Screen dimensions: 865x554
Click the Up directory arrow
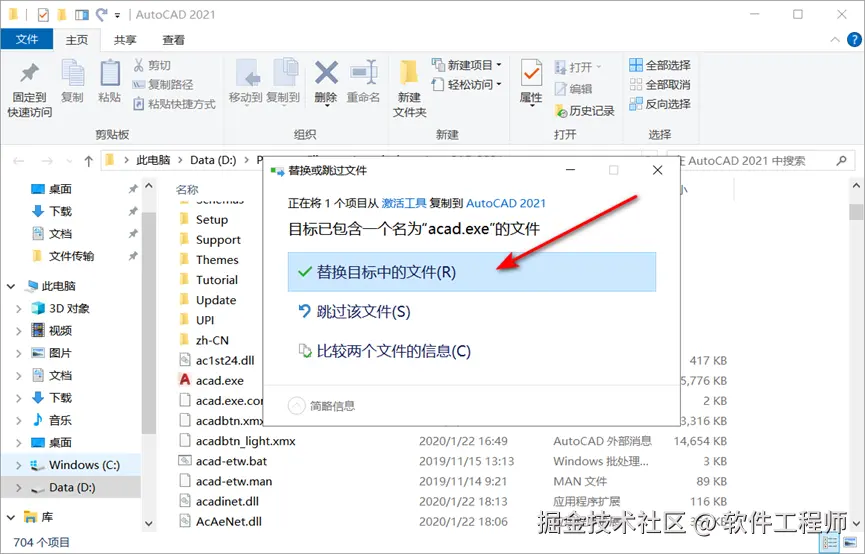click(x=88, y=161)
